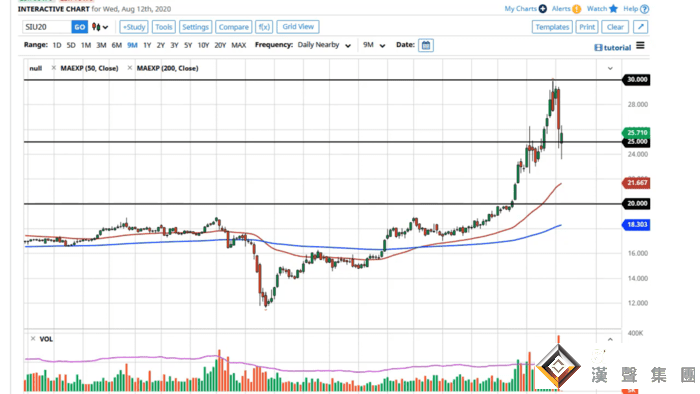Screen dimensions: 700x394
Task: Click the MAEXP (200, Close) label
Action: pyautogui.click(x=167, y=68)
